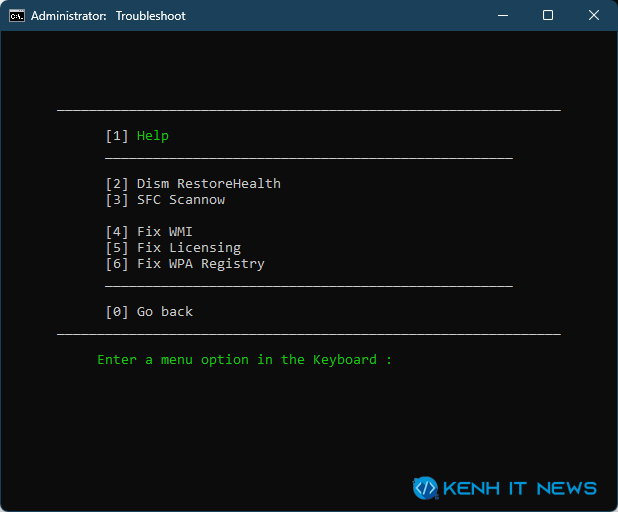This screenshot has height=512, width=618.
Task: Click the "Administrator: Troubleshoot" window title
Action: [x=108, y=16]
